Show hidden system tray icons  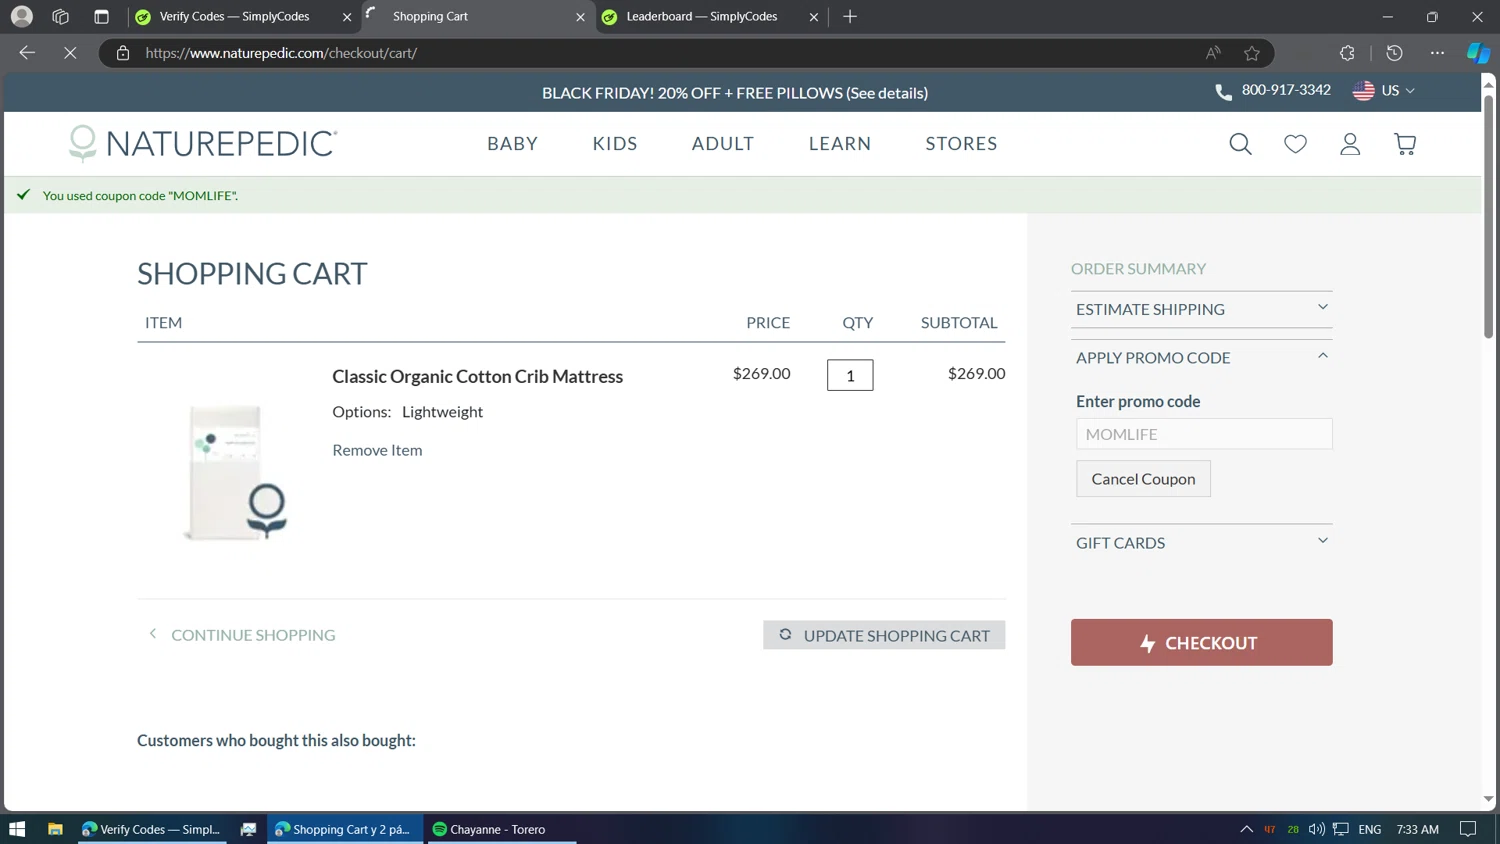(x=1246, y=829)
